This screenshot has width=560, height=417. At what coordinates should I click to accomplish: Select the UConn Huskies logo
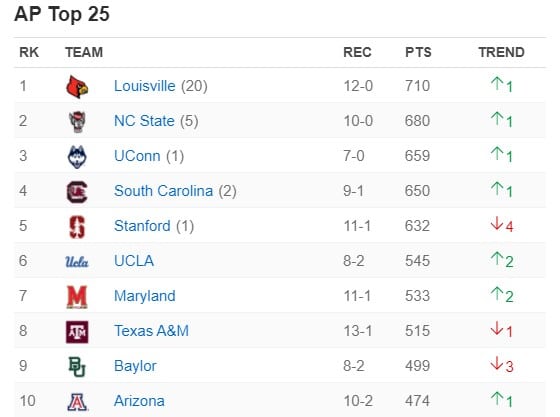coord(77,157)
